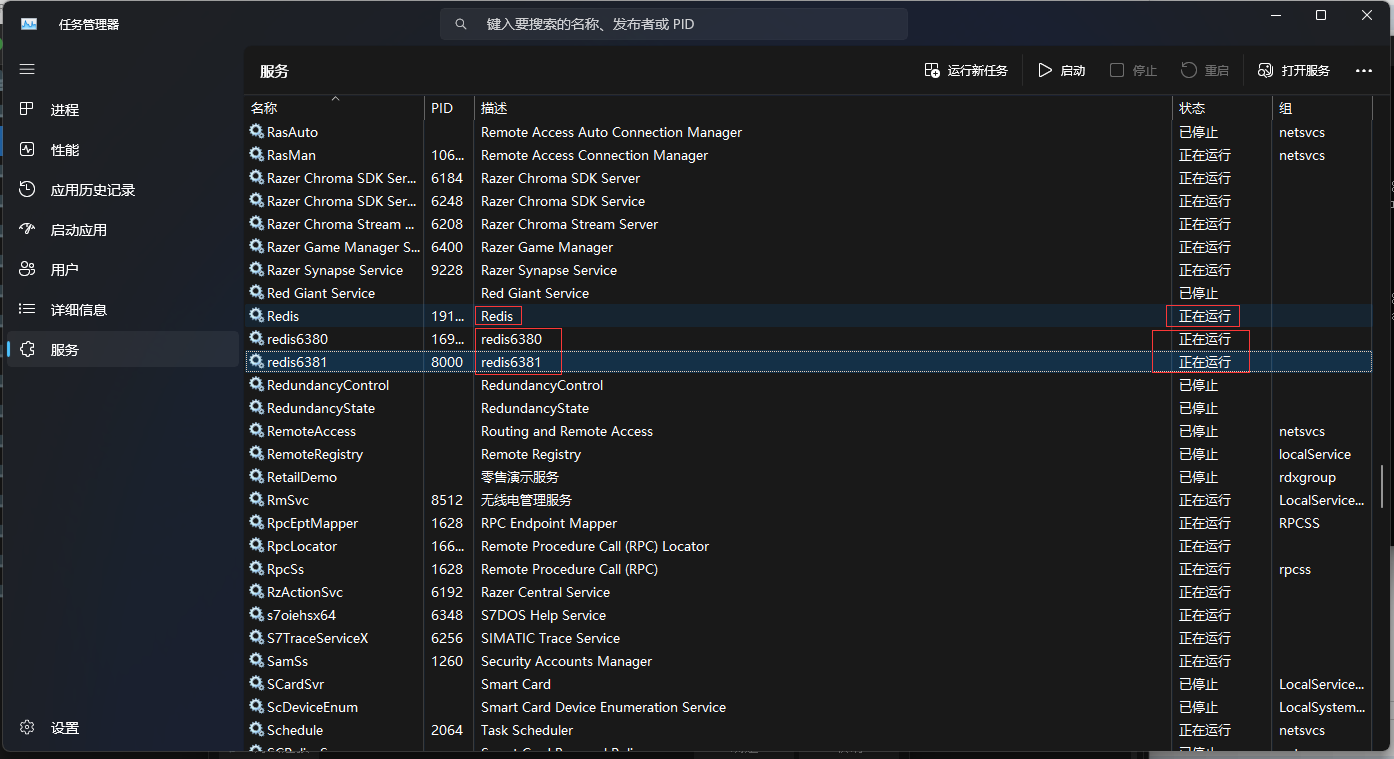This screenshot has width=1394, height=759.
Task: Click the Run new task (运行新任务) label
Action: tap(978, 71)
